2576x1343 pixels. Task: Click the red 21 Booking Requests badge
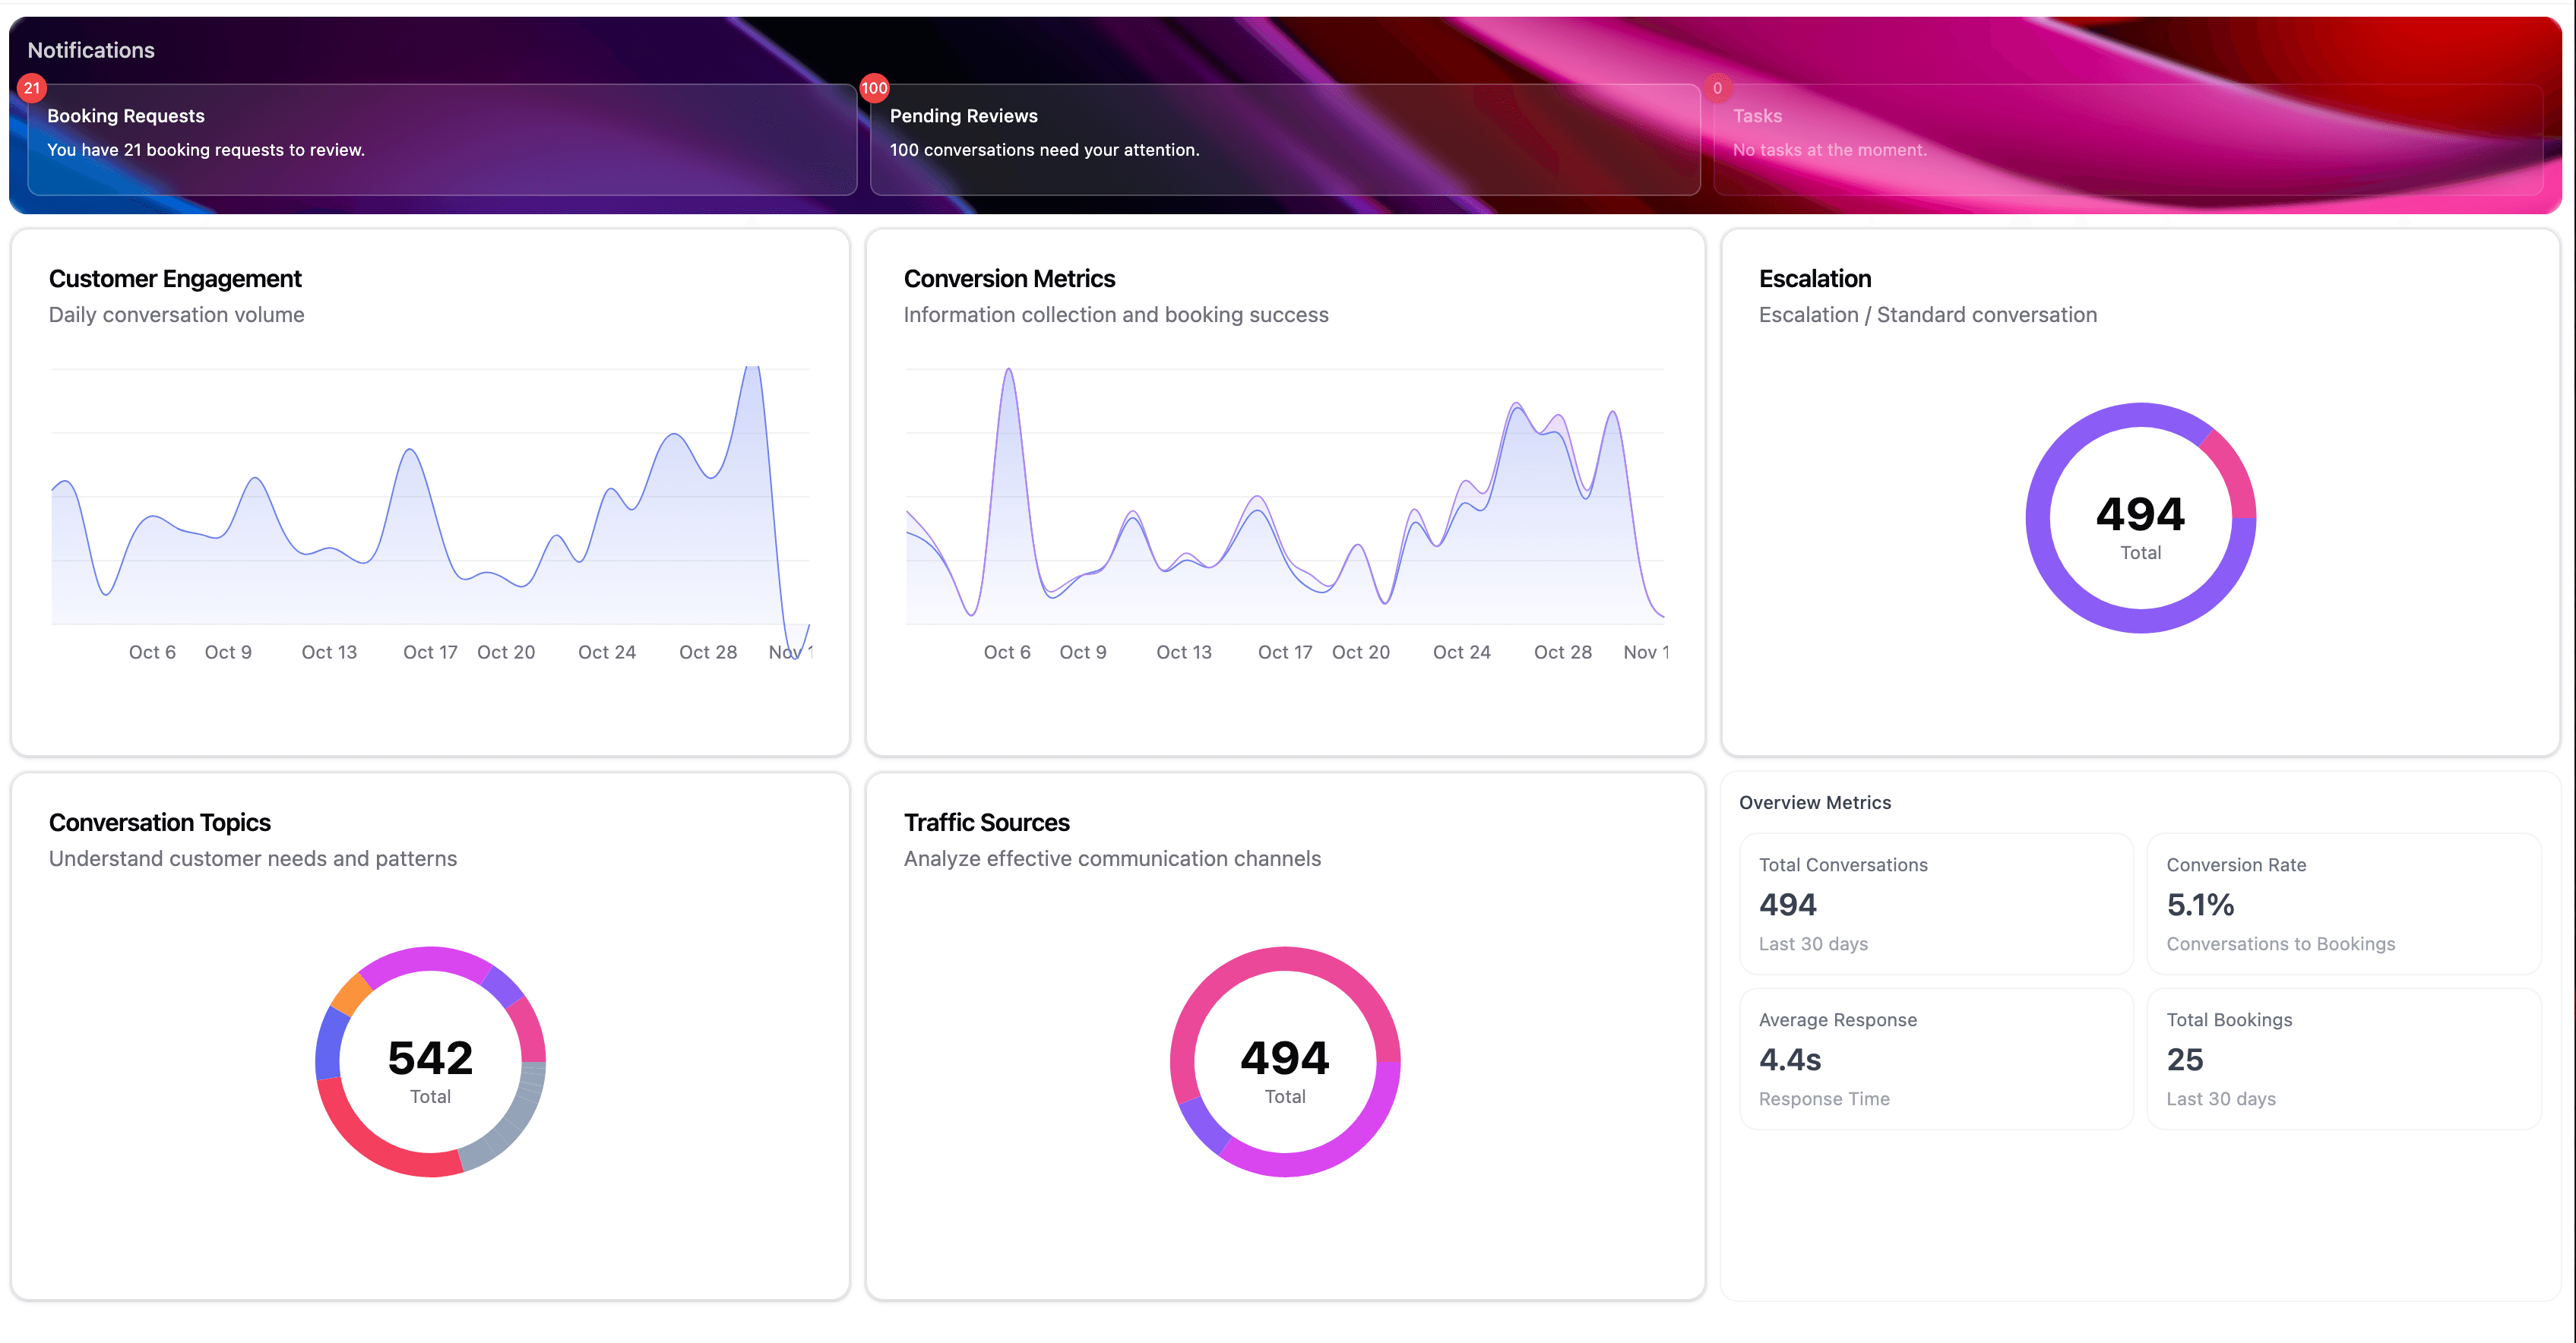(x=32, y=88)
